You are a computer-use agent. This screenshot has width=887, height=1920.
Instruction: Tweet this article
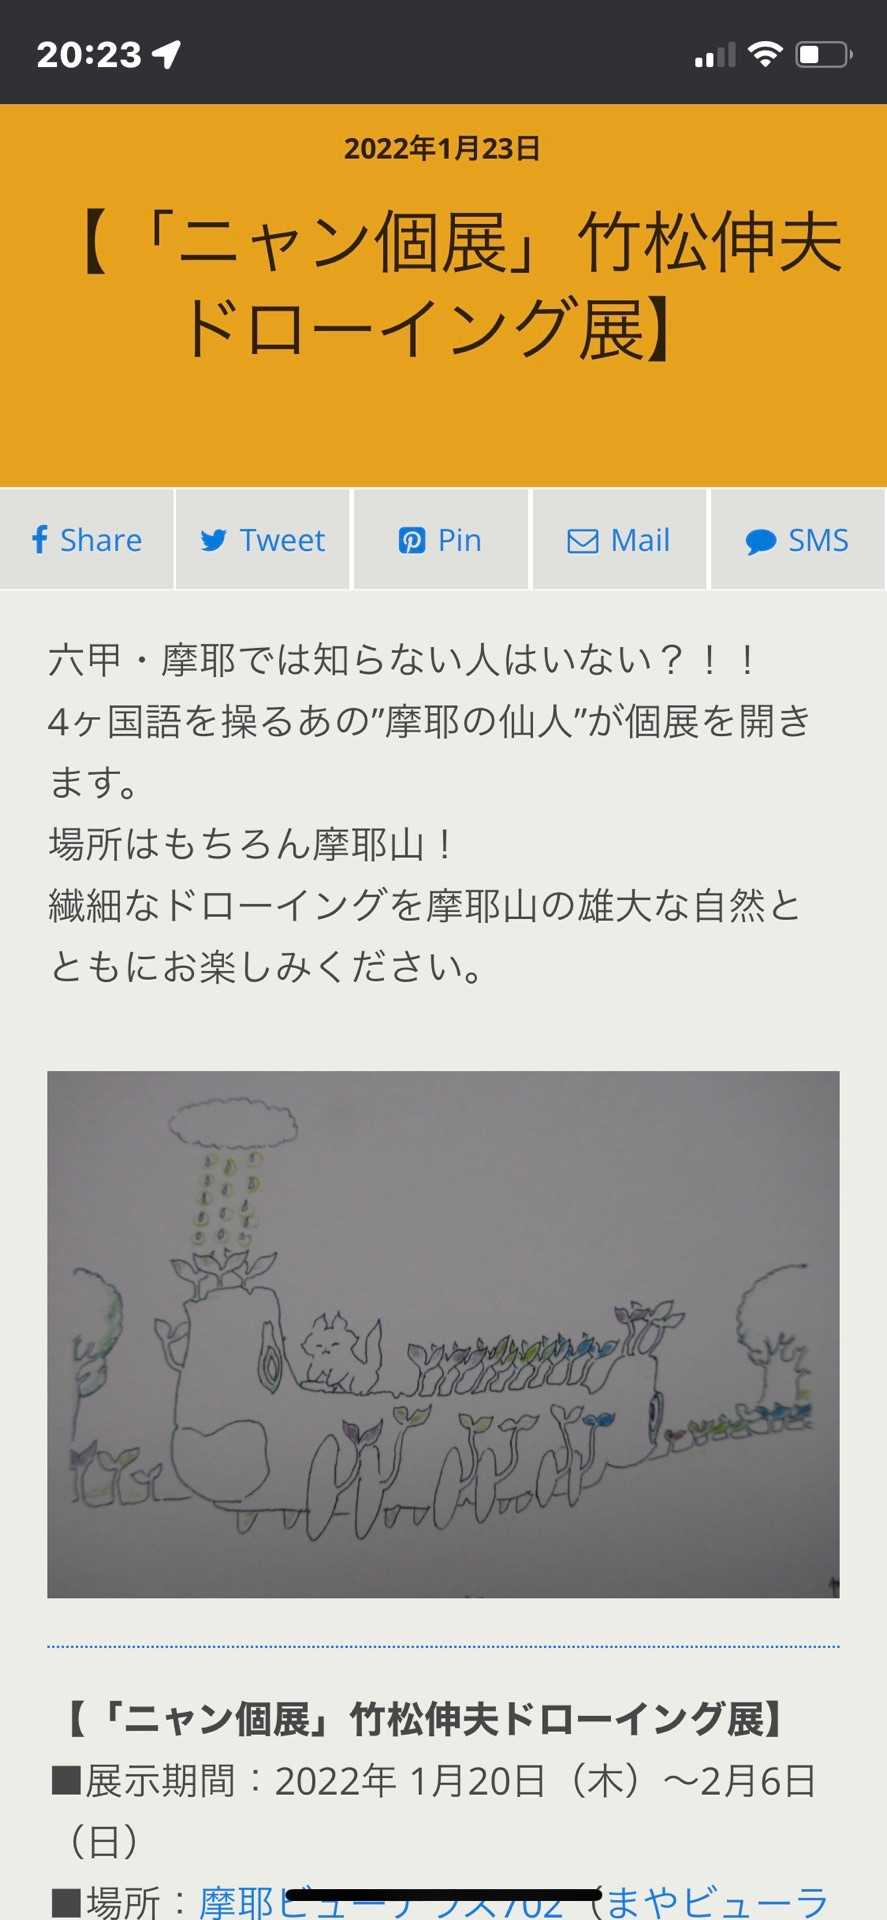coord(263,540)
